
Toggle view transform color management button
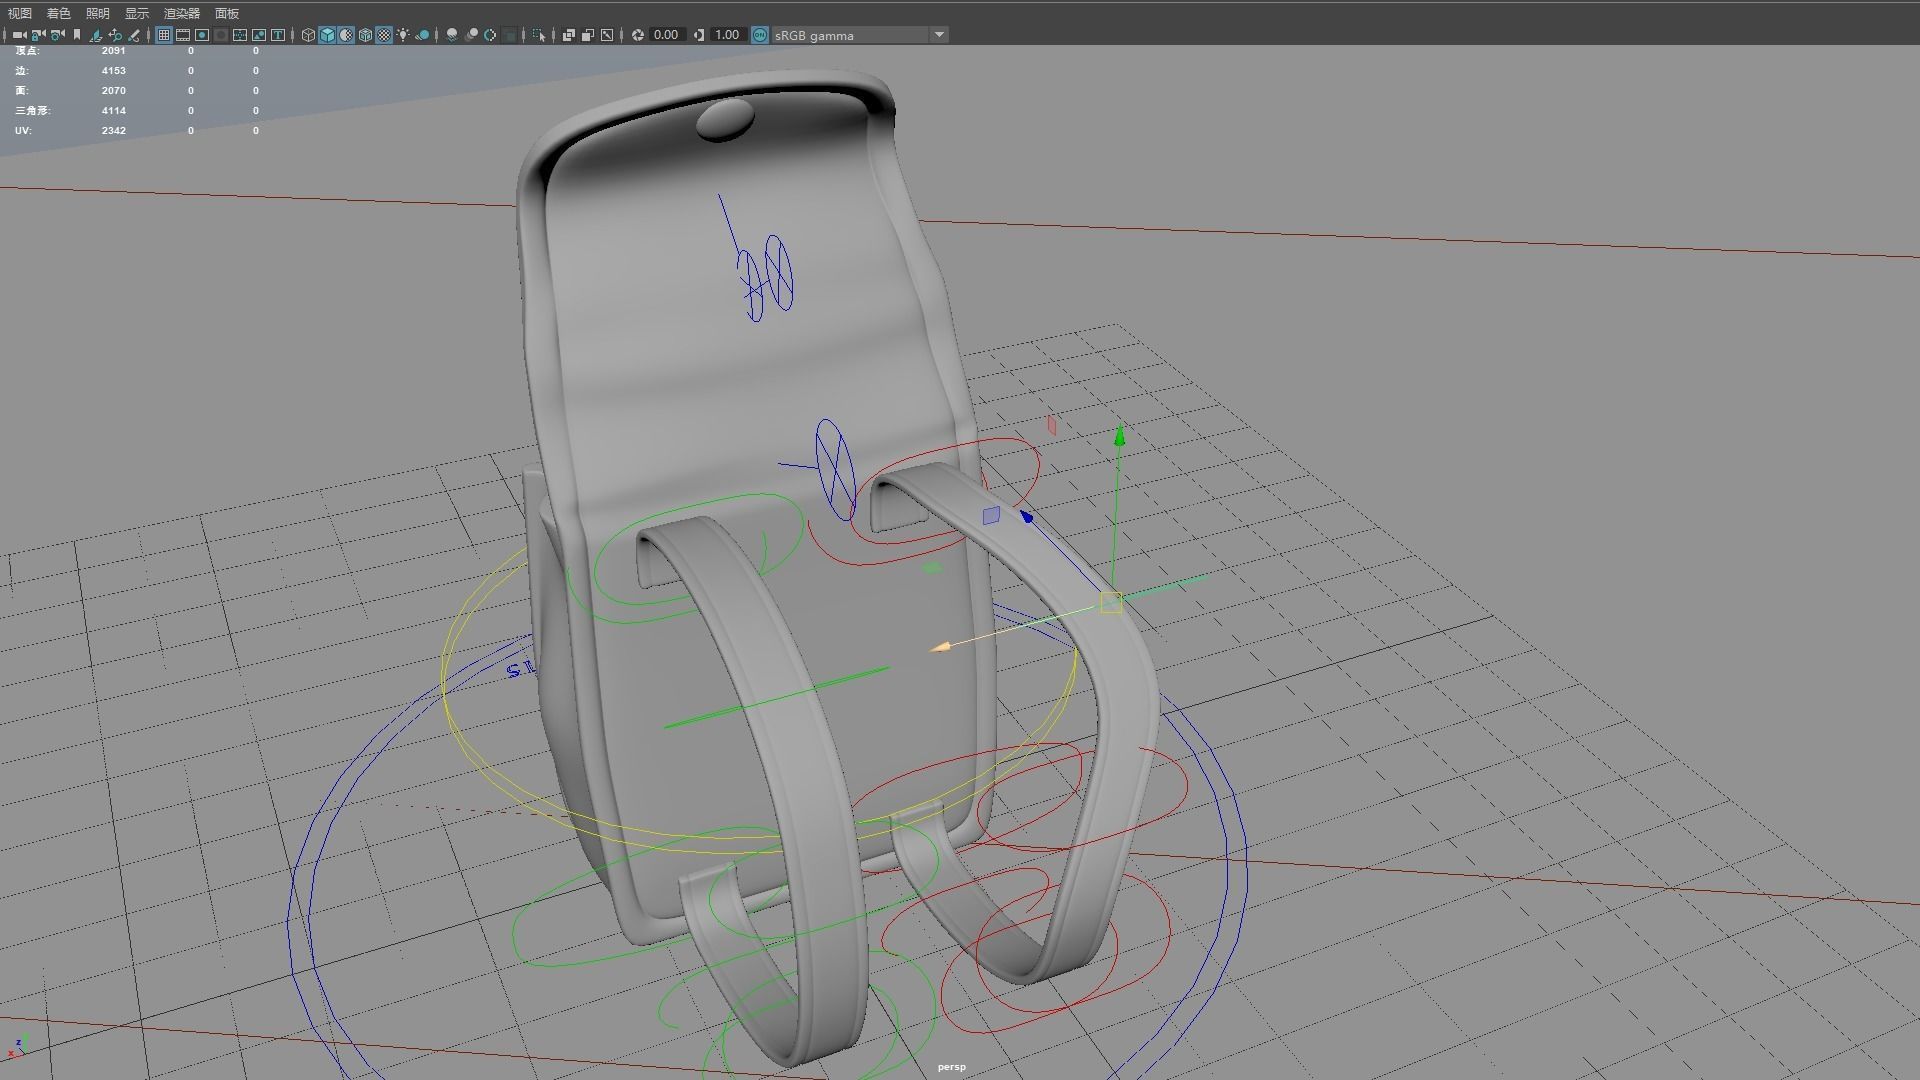[759, 35]
